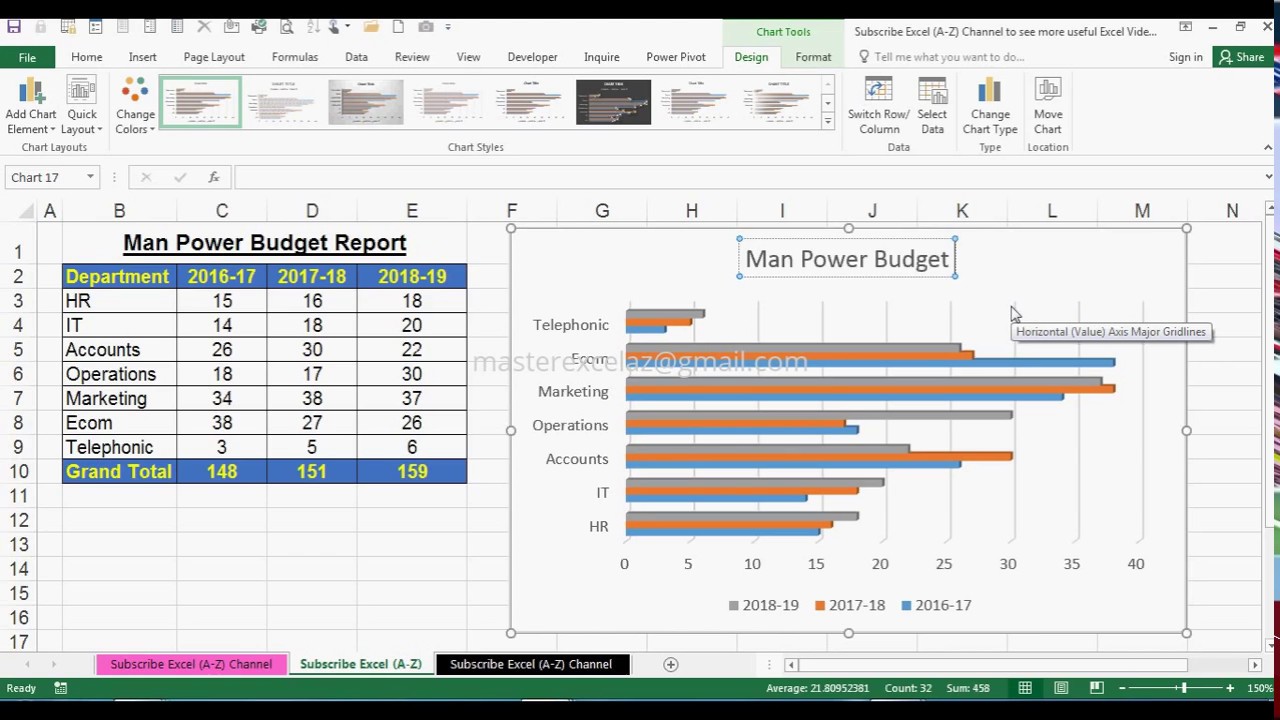Click the insert function fx icon
The image size is (1280, 720).
[213, 177]
